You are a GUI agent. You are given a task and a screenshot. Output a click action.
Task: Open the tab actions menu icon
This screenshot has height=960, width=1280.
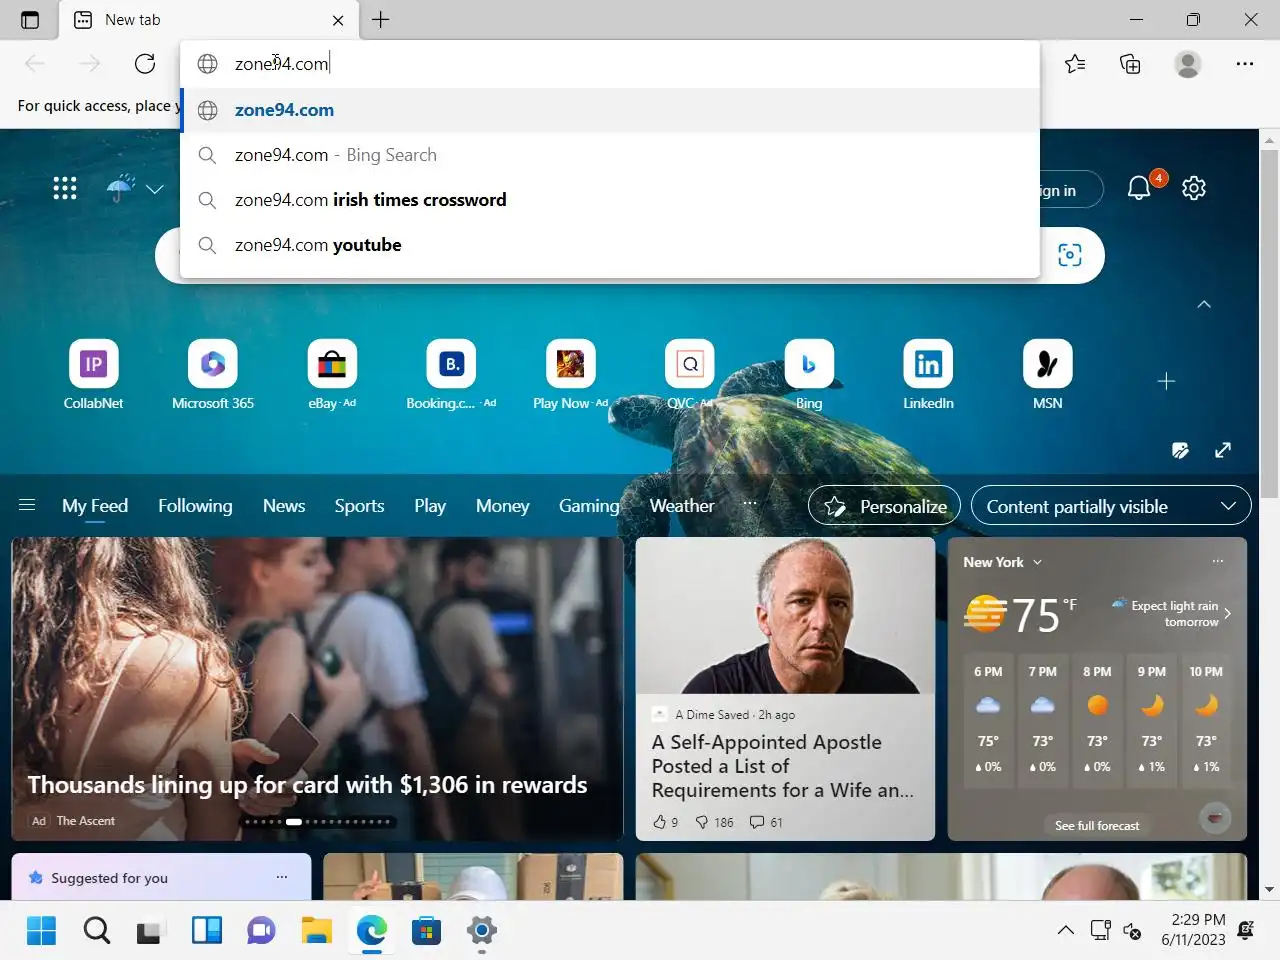(30, 20)
